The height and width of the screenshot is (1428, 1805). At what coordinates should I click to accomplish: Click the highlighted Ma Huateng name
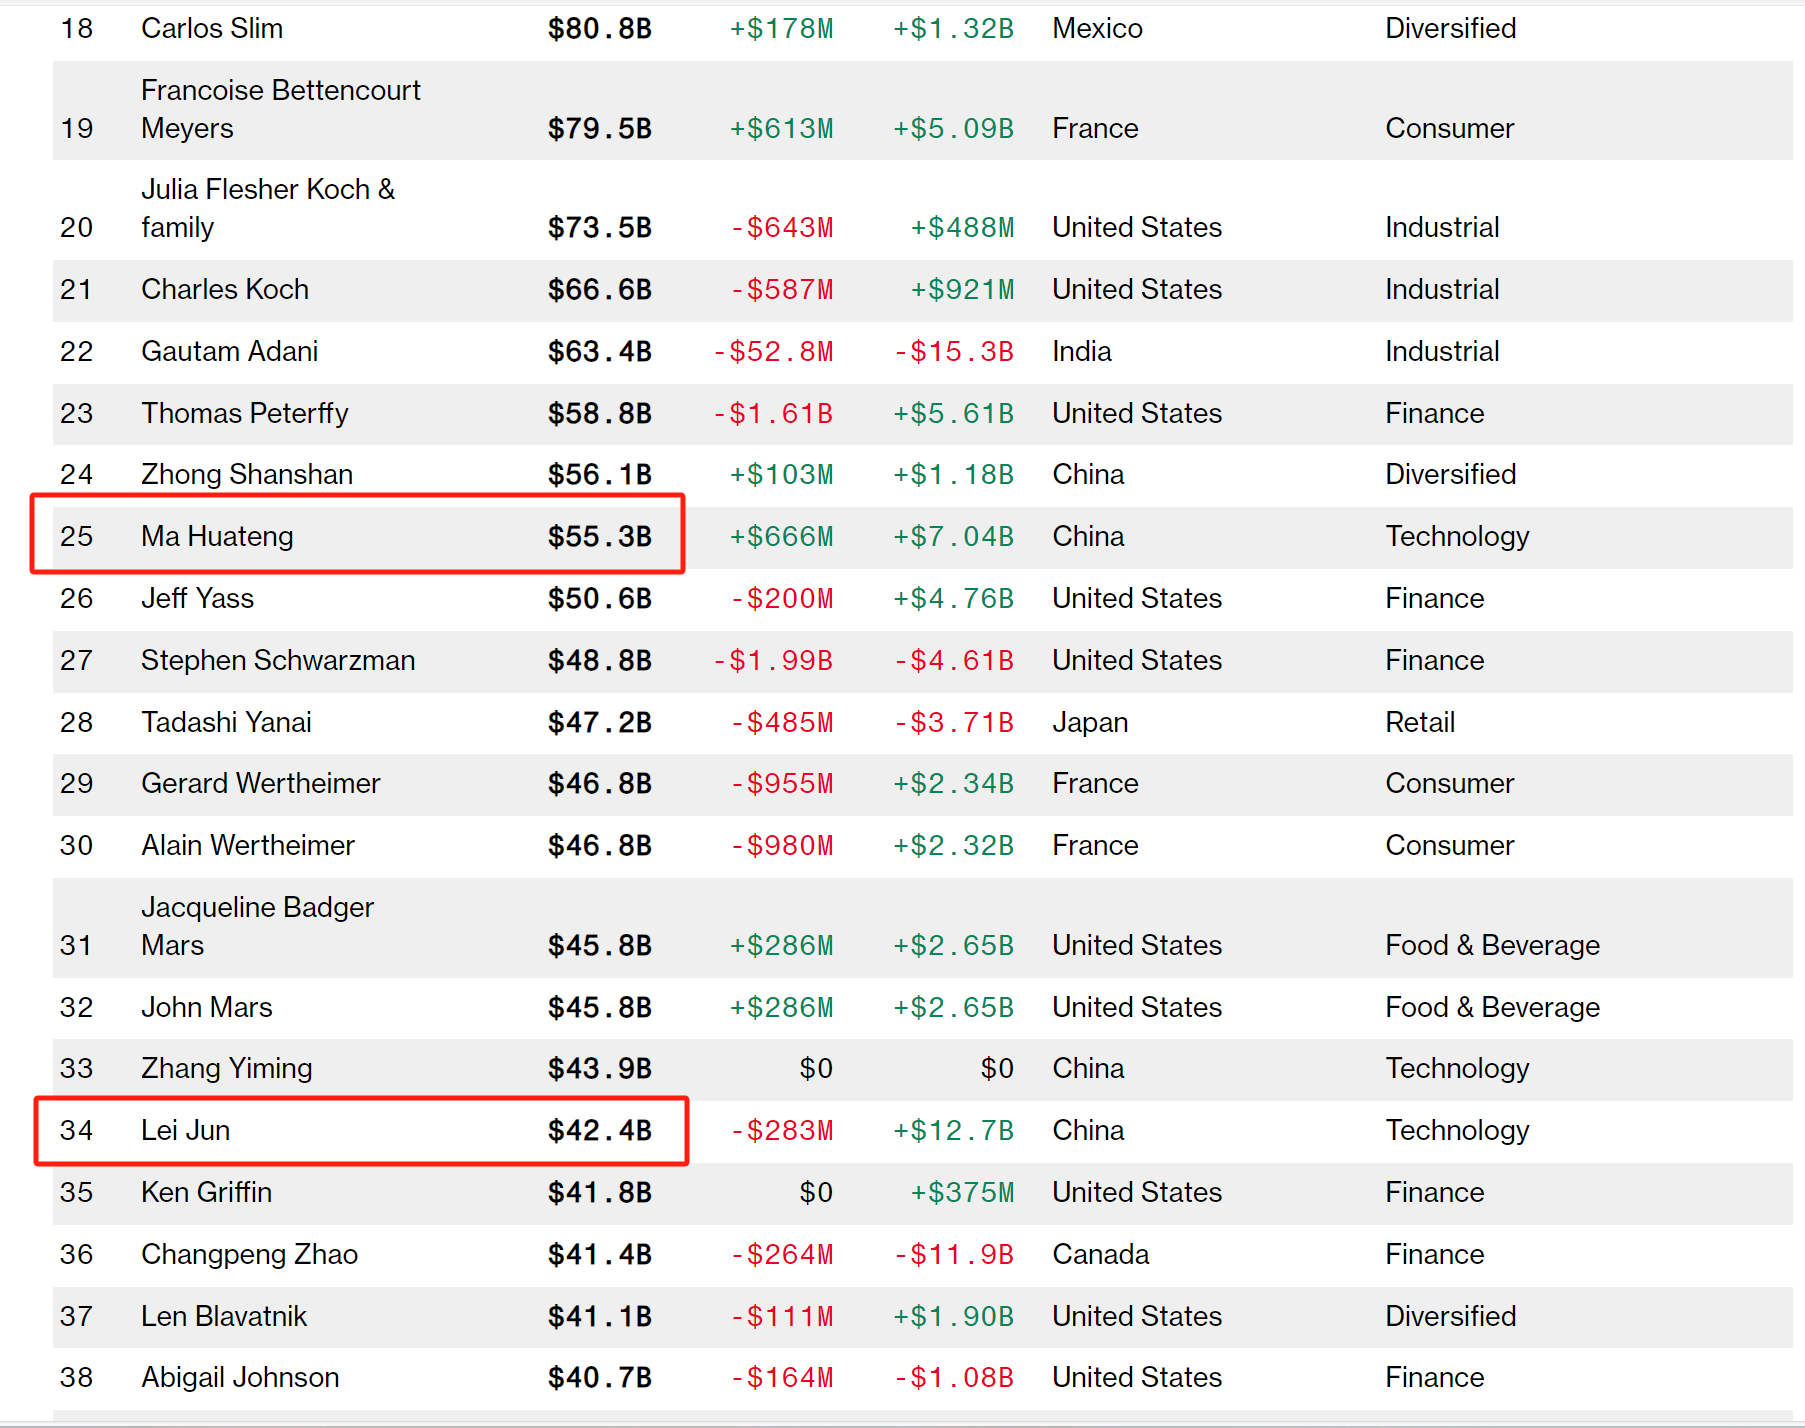[217, 537]
